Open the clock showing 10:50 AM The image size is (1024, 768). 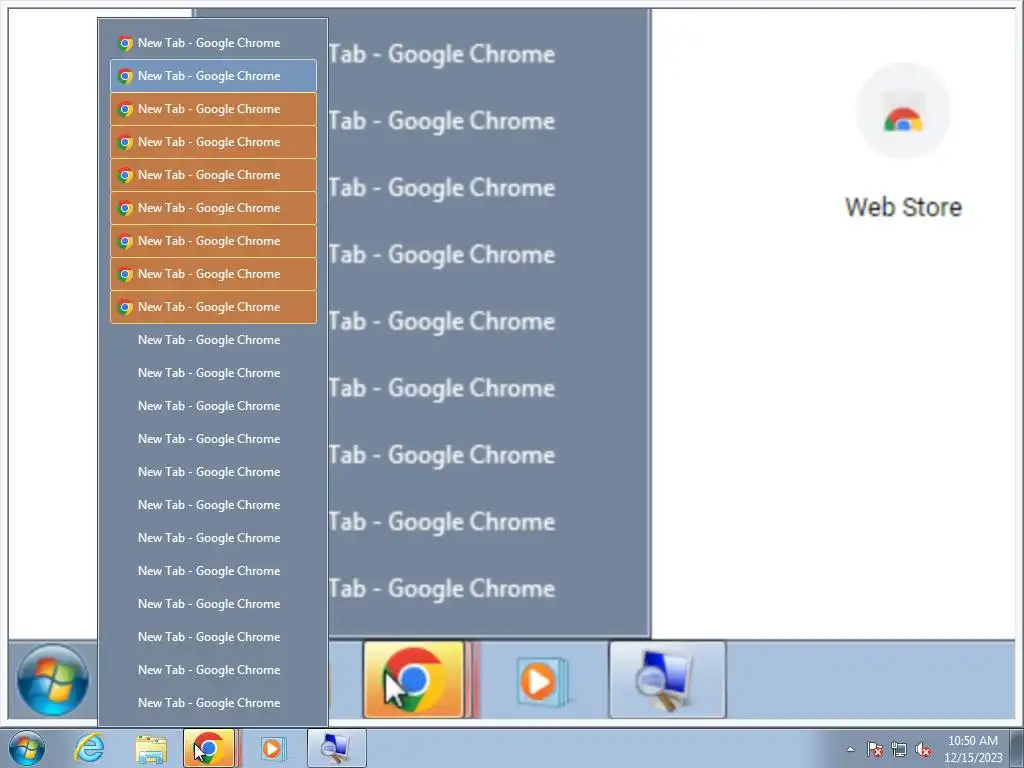(x=973, y=749)
